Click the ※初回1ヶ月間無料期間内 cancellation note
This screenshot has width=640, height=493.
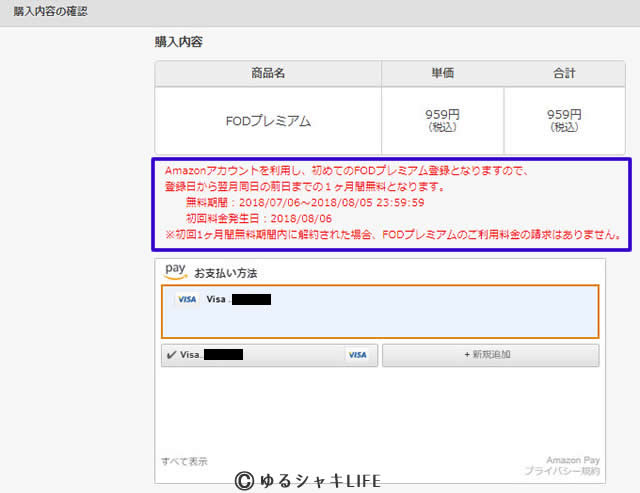[x=393, y=235]
